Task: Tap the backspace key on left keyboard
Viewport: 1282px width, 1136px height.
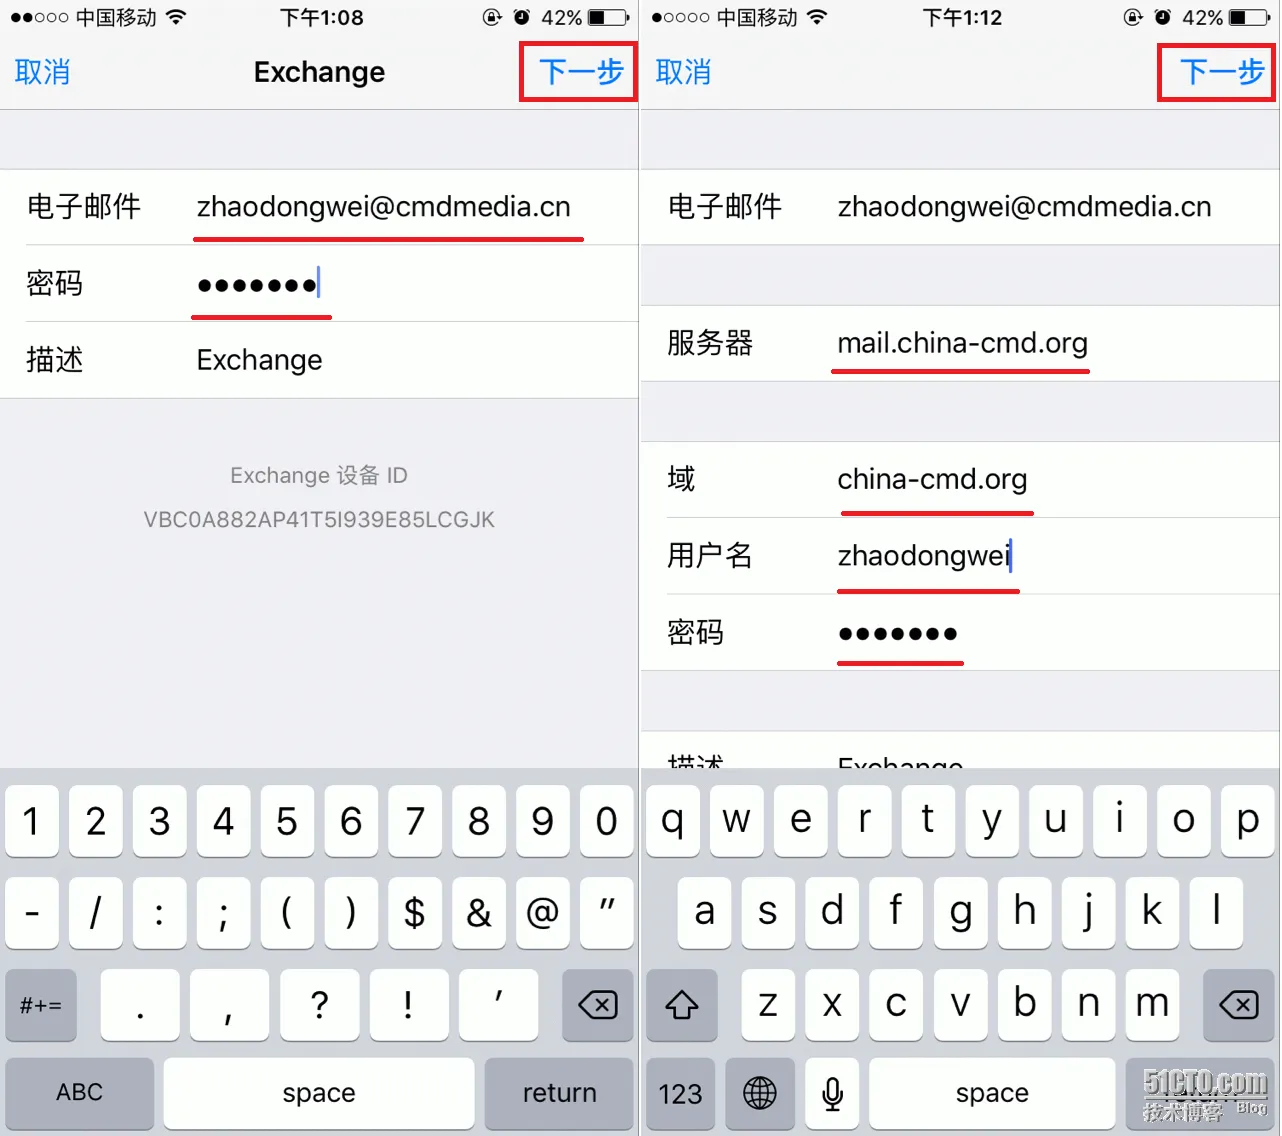Action: (x=598, y=1004)
